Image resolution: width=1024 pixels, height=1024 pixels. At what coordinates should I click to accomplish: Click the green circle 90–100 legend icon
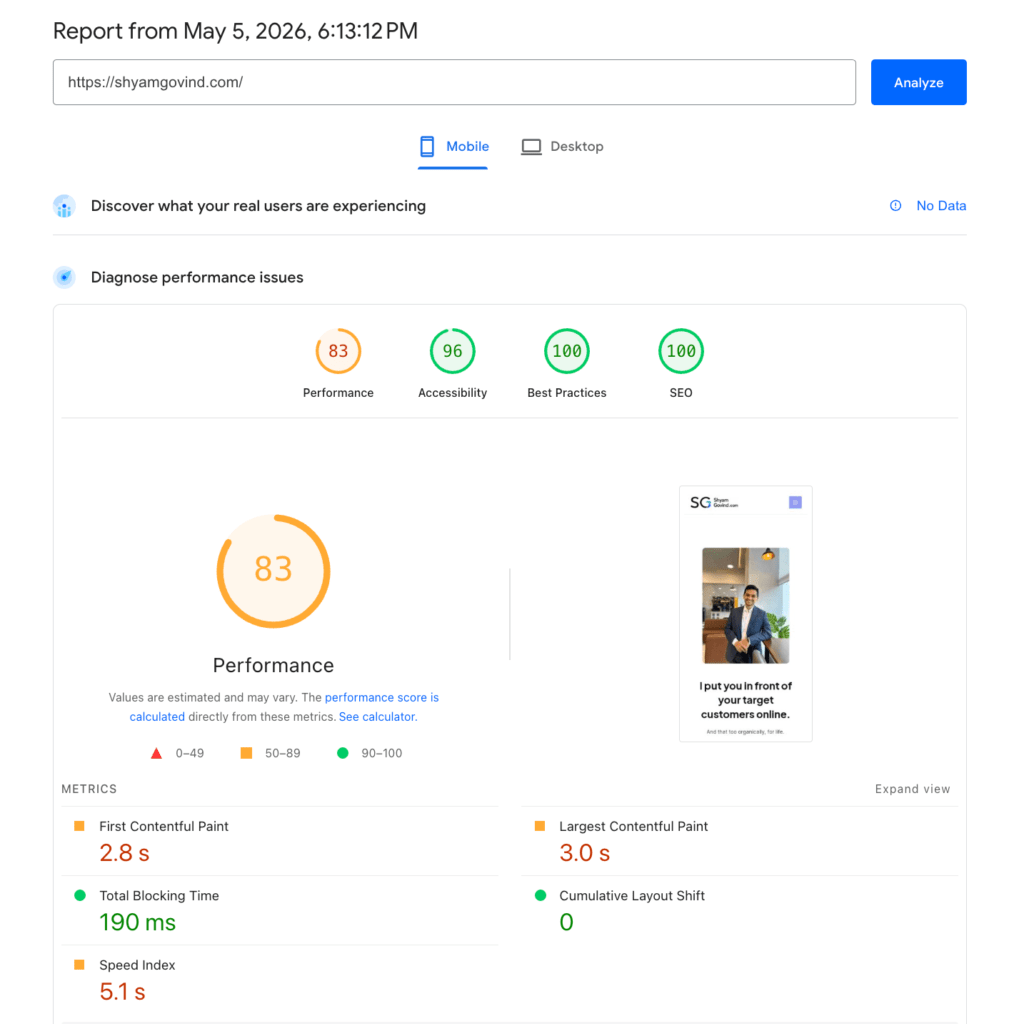(x=342, y=753)
